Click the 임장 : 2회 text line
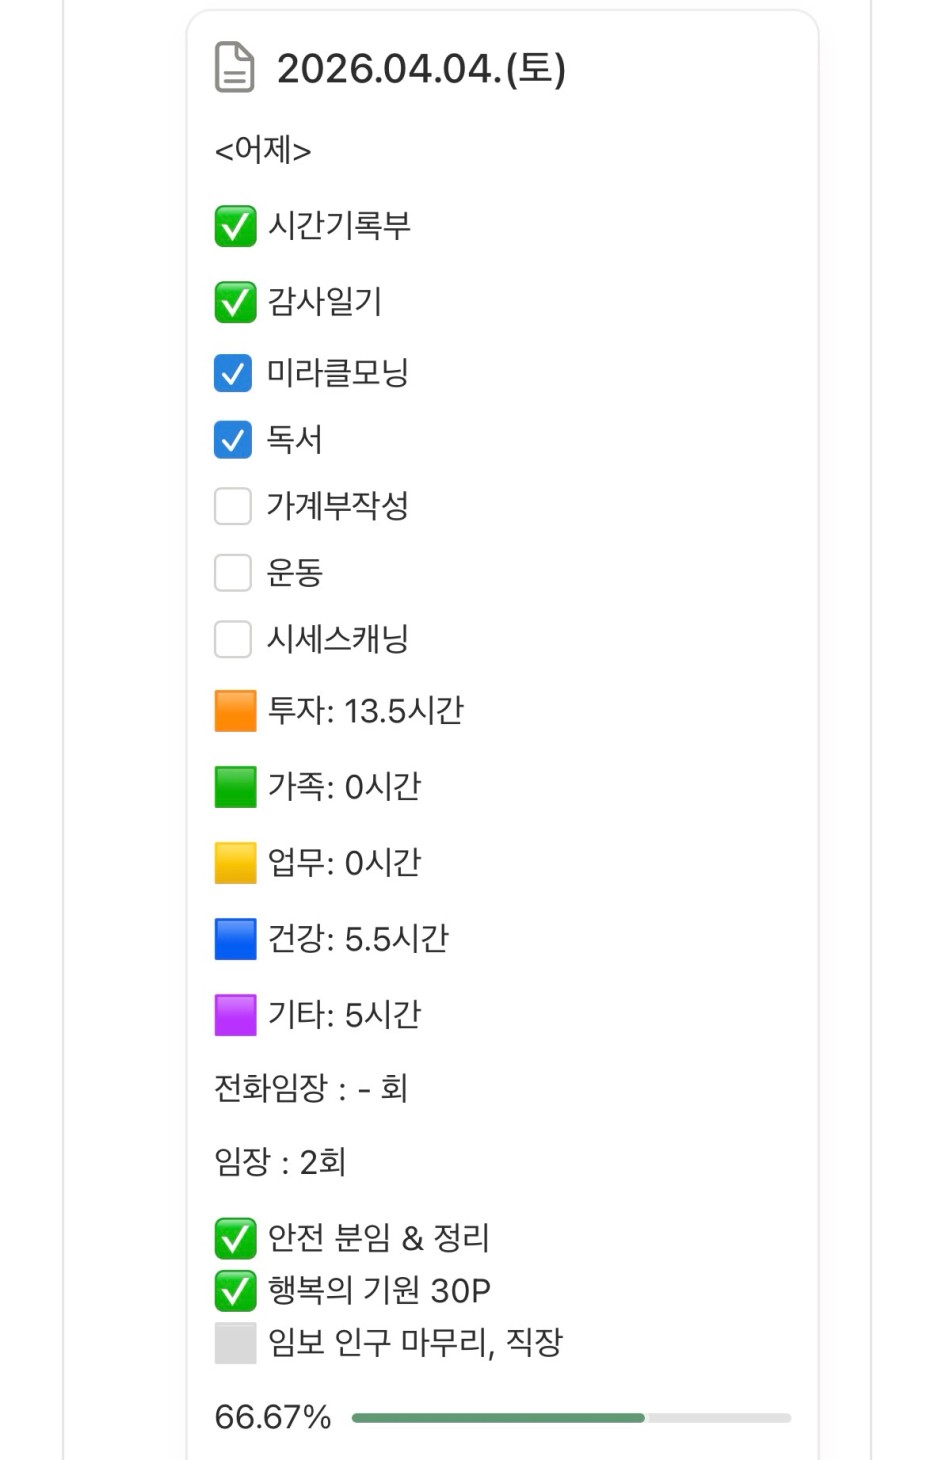 pos(280,1162)
